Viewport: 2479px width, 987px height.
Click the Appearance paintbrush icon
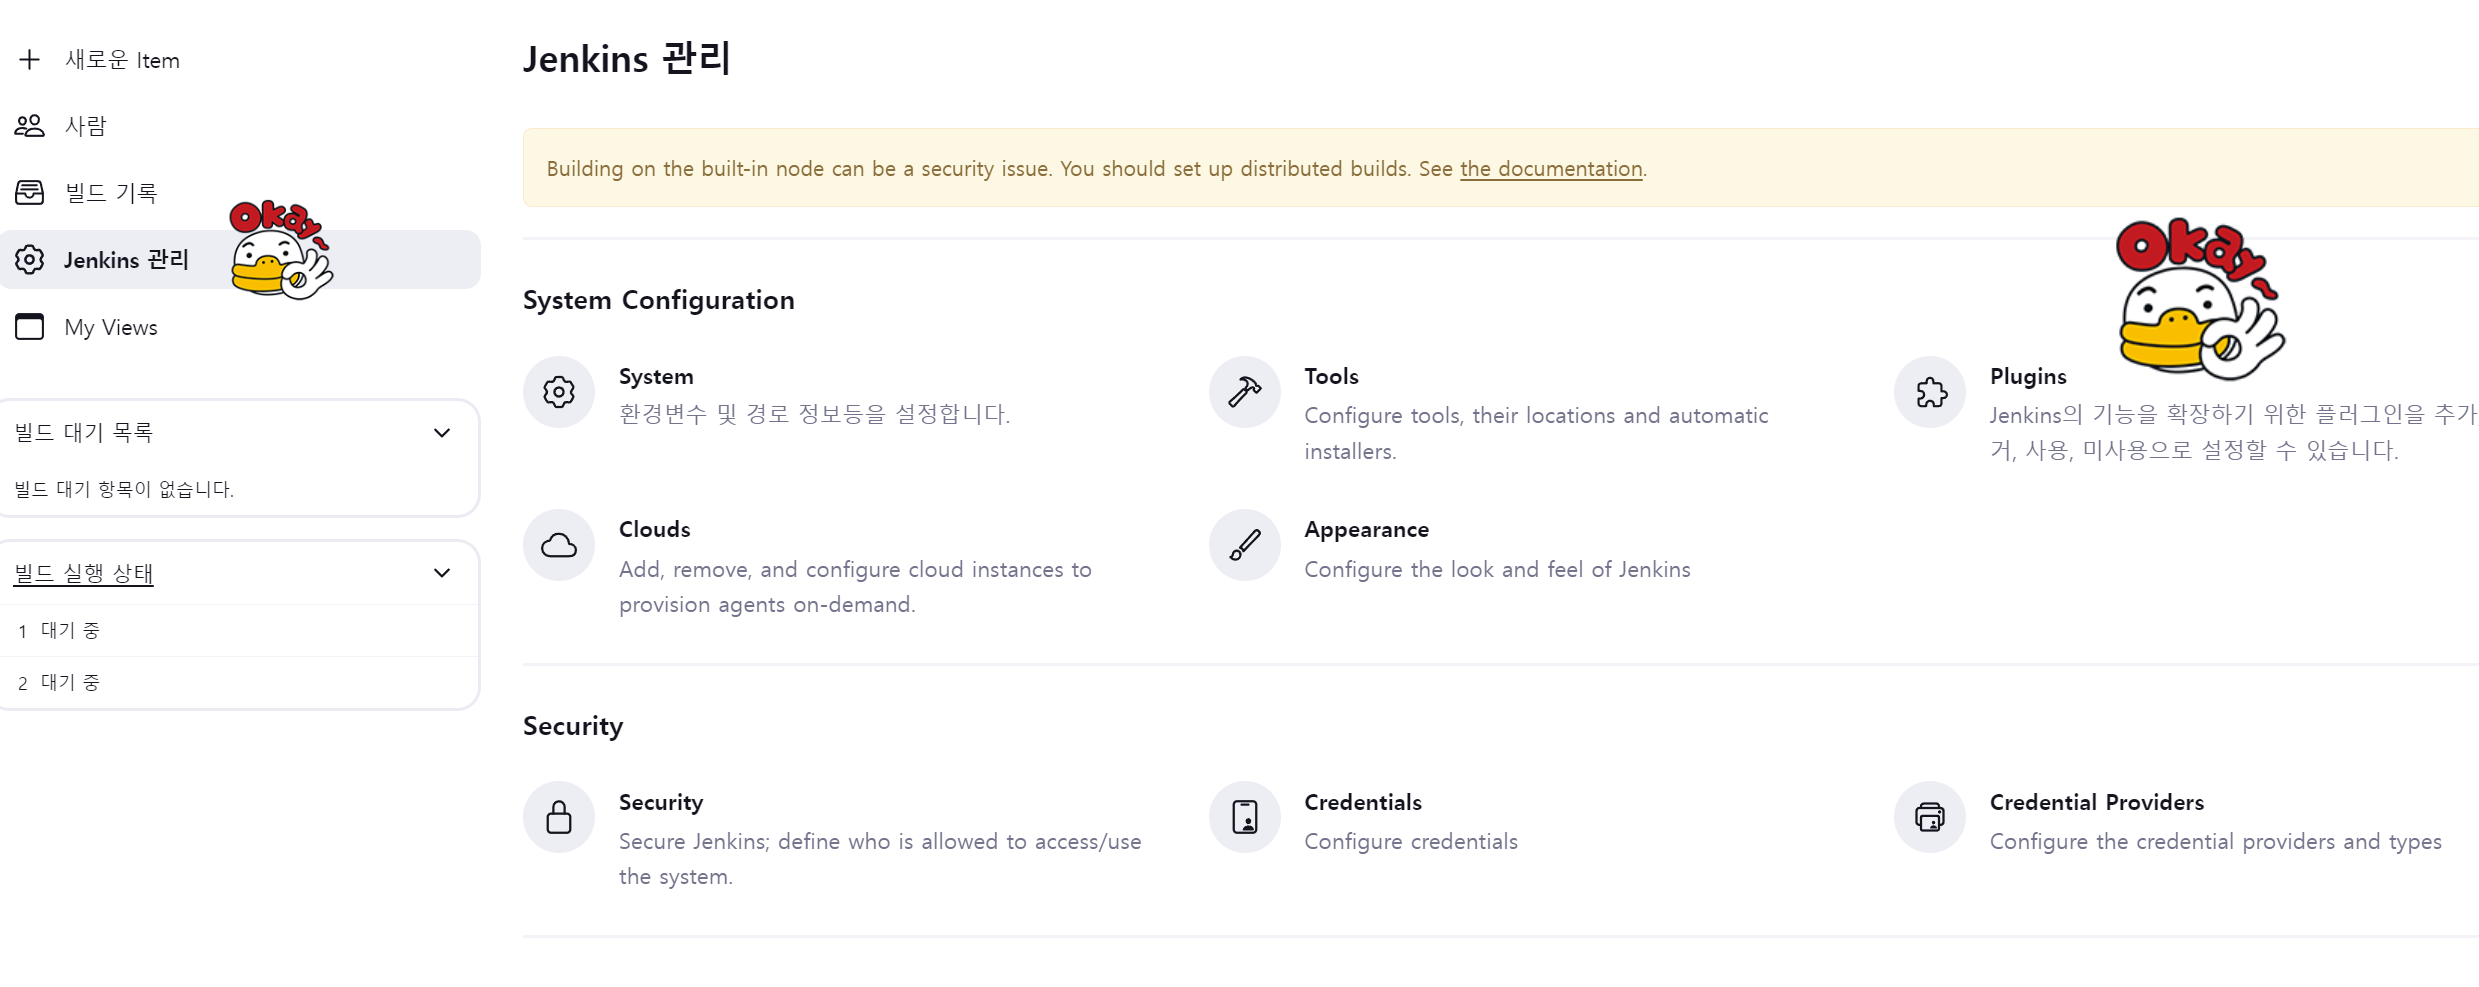click(x=1245, y=545)
